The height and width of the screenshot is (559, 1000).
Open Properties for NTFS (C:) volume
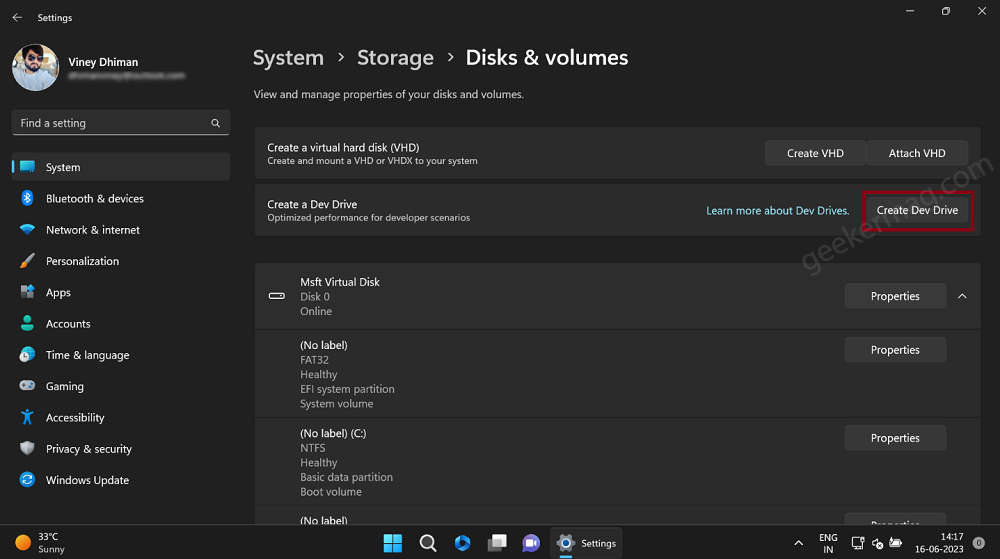(x=895, y=438)
